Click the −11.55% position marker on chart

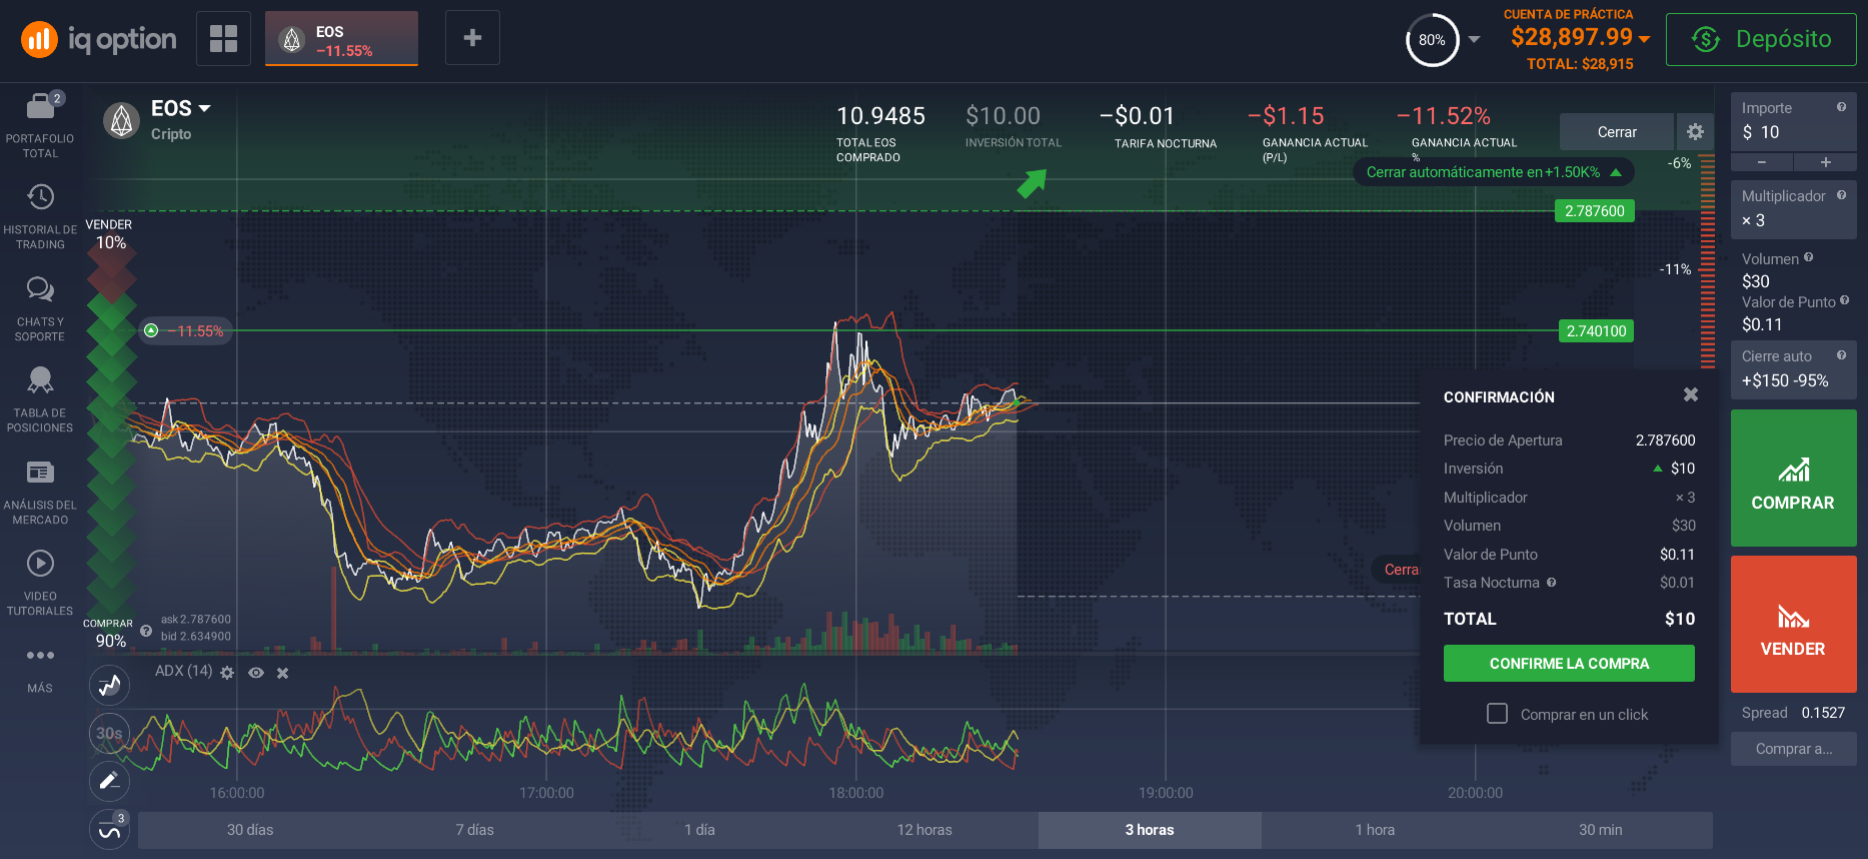click(185, 331)
